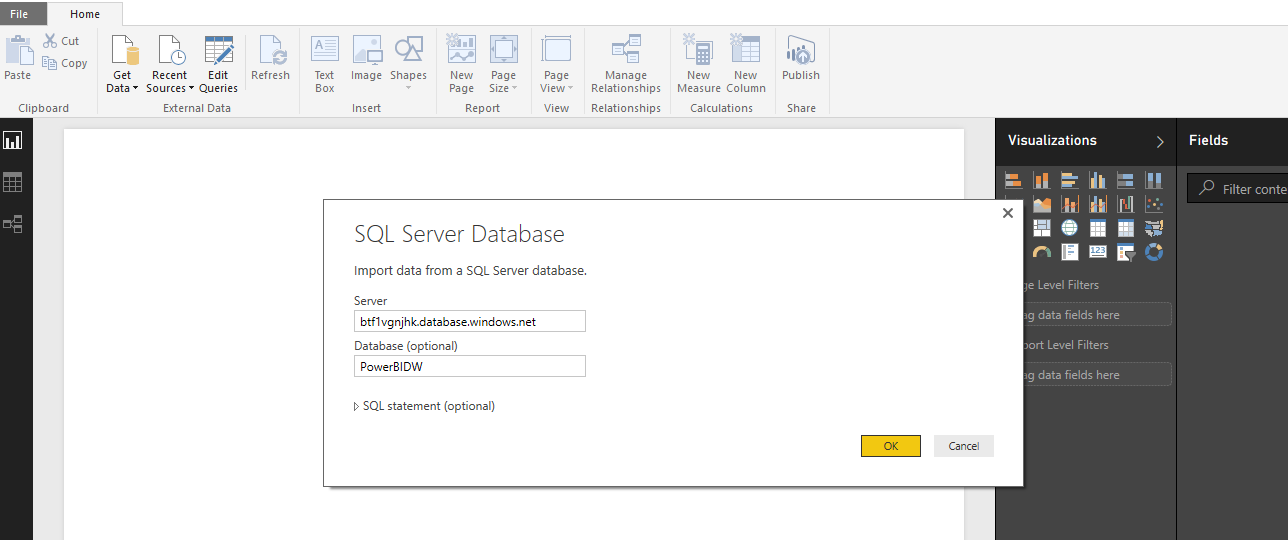The image size is (1288, 540).
Task: Open the File tab
Action: 19,14
